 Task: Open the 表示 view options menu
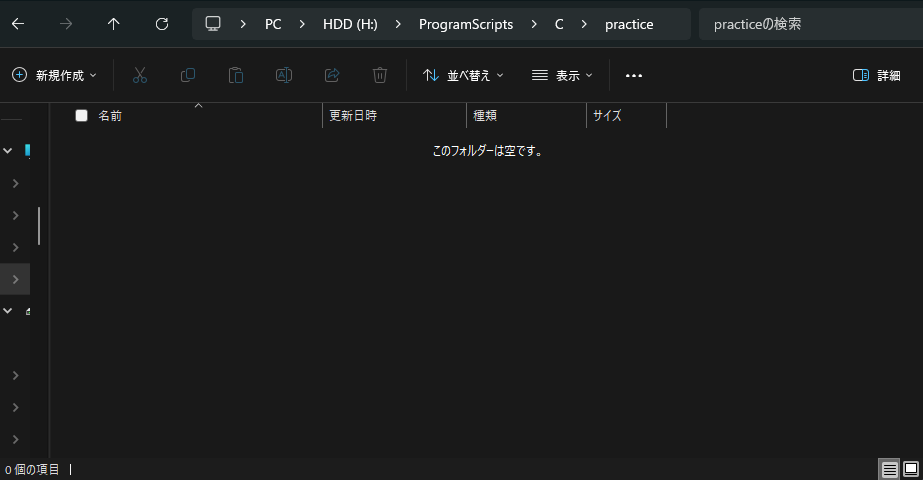(562, 75)
